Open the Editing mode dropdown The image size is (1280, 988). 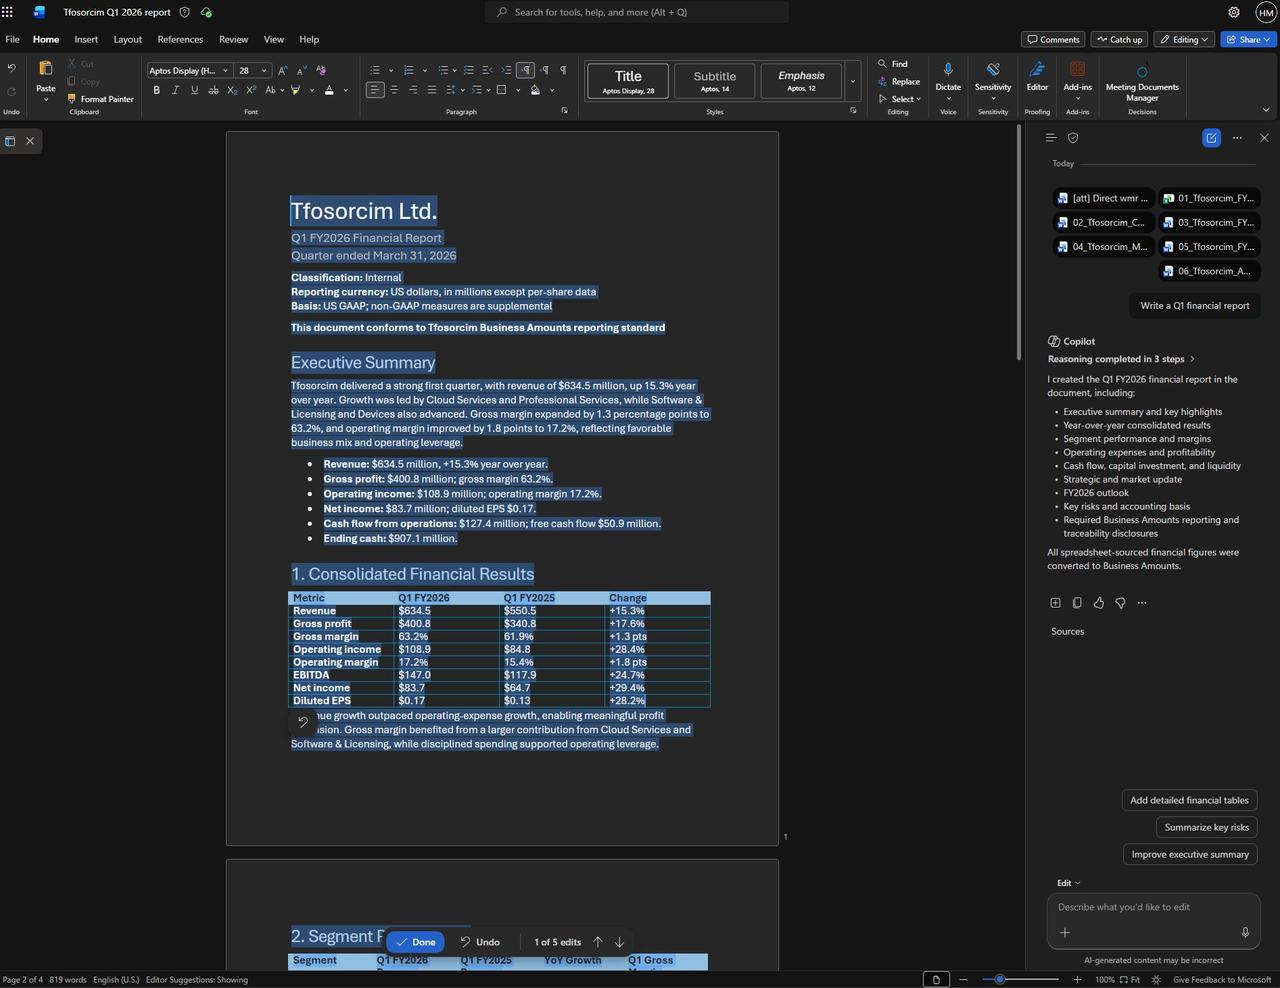[x=1184, y=39]
